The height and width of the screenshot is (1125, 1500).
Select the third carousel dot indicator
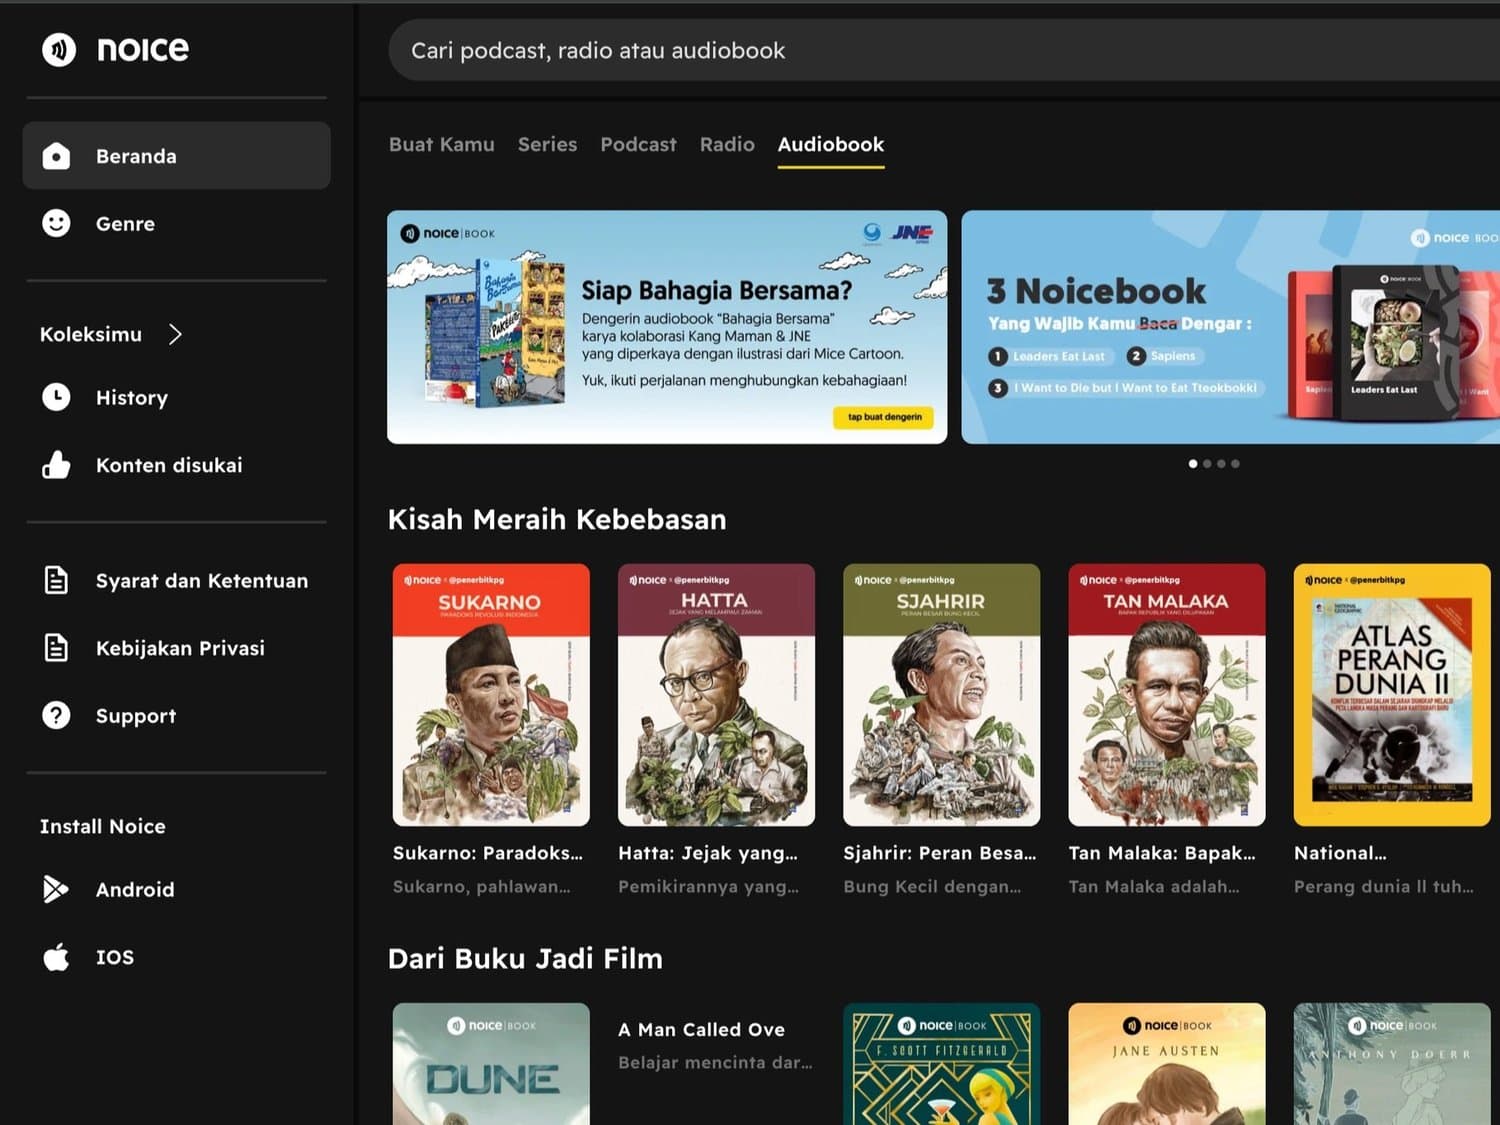1221,464
